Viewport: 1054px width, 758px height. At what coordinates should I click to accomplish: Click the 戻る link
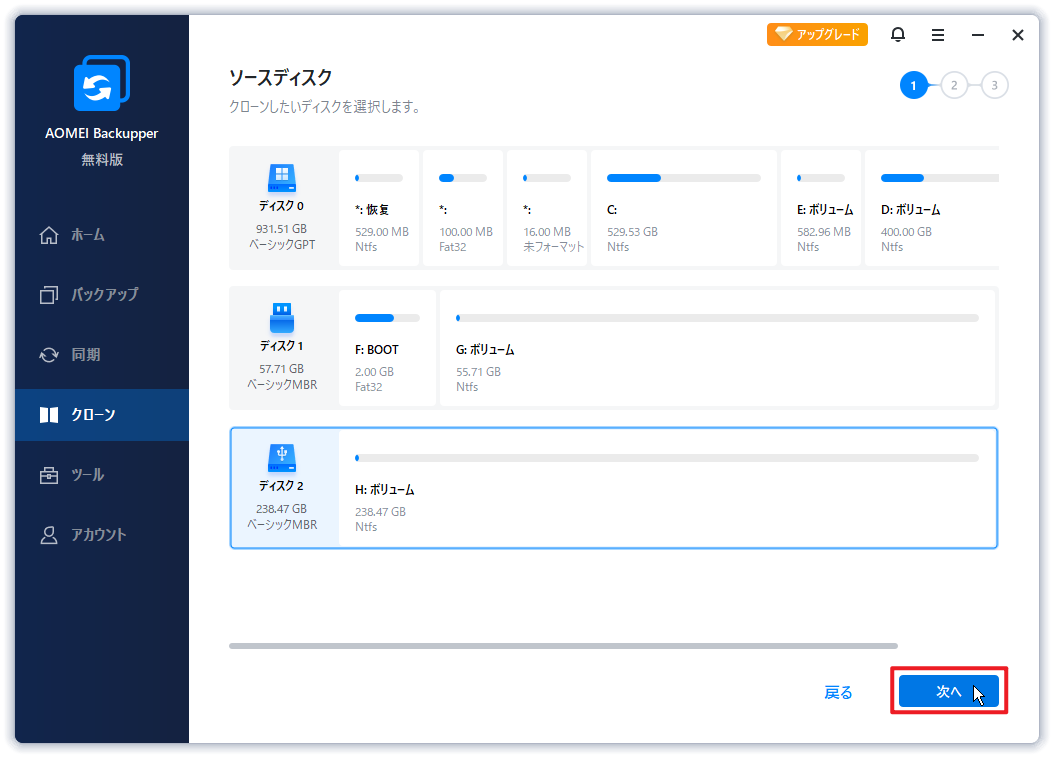point(838,691)
